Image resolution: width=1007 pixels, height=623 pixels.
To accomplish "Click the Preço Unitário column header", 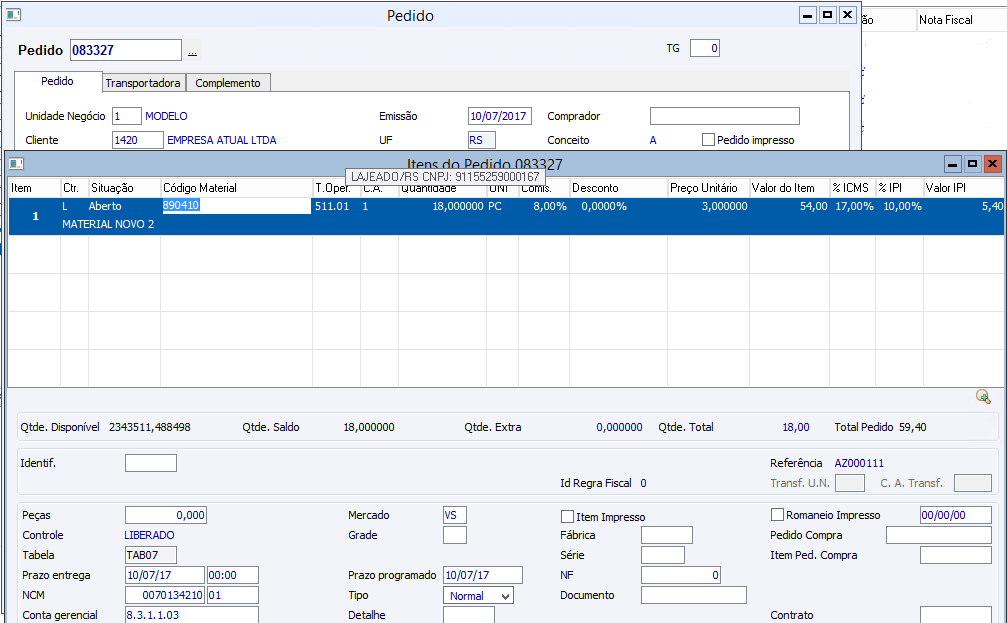I will click(707, 188).
